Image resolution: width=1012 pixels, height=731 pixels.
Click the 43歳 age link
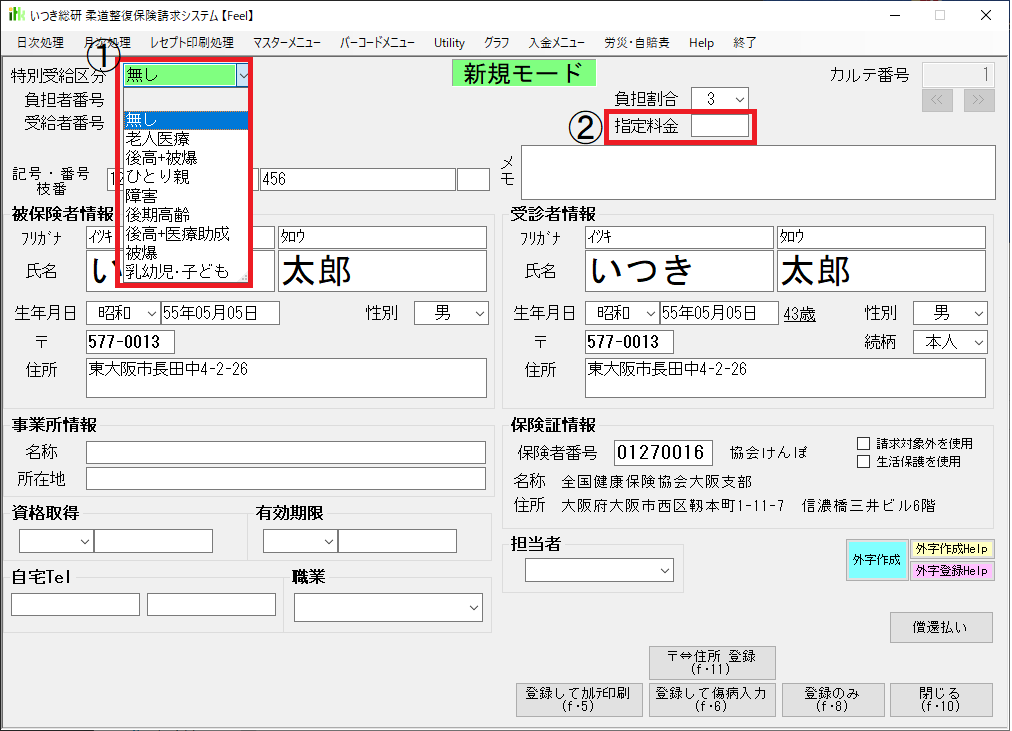[x=799, y=314]
